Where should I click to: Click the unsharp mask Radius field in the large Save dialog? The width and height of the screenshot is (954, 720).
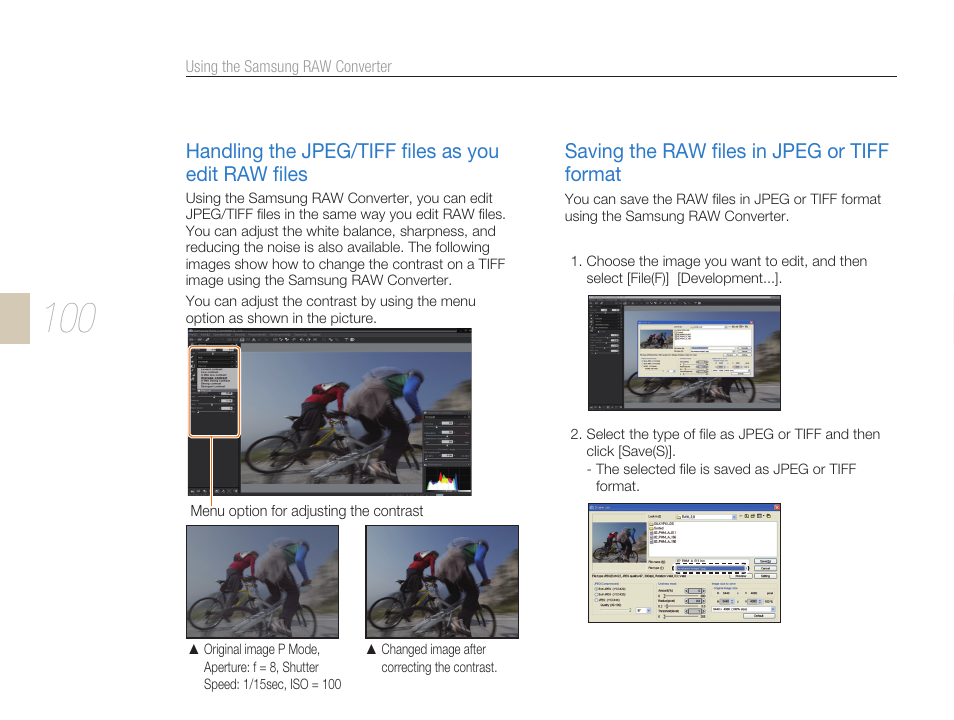(x=695, y=601)
